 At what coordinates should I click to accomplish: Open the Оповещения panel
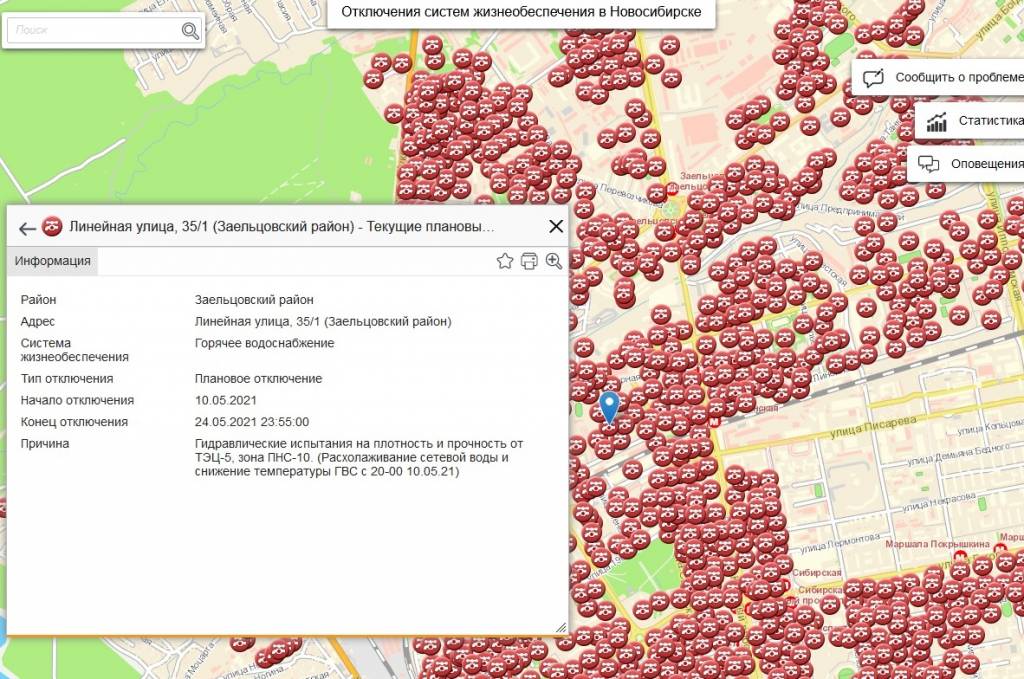coord(966,164)
